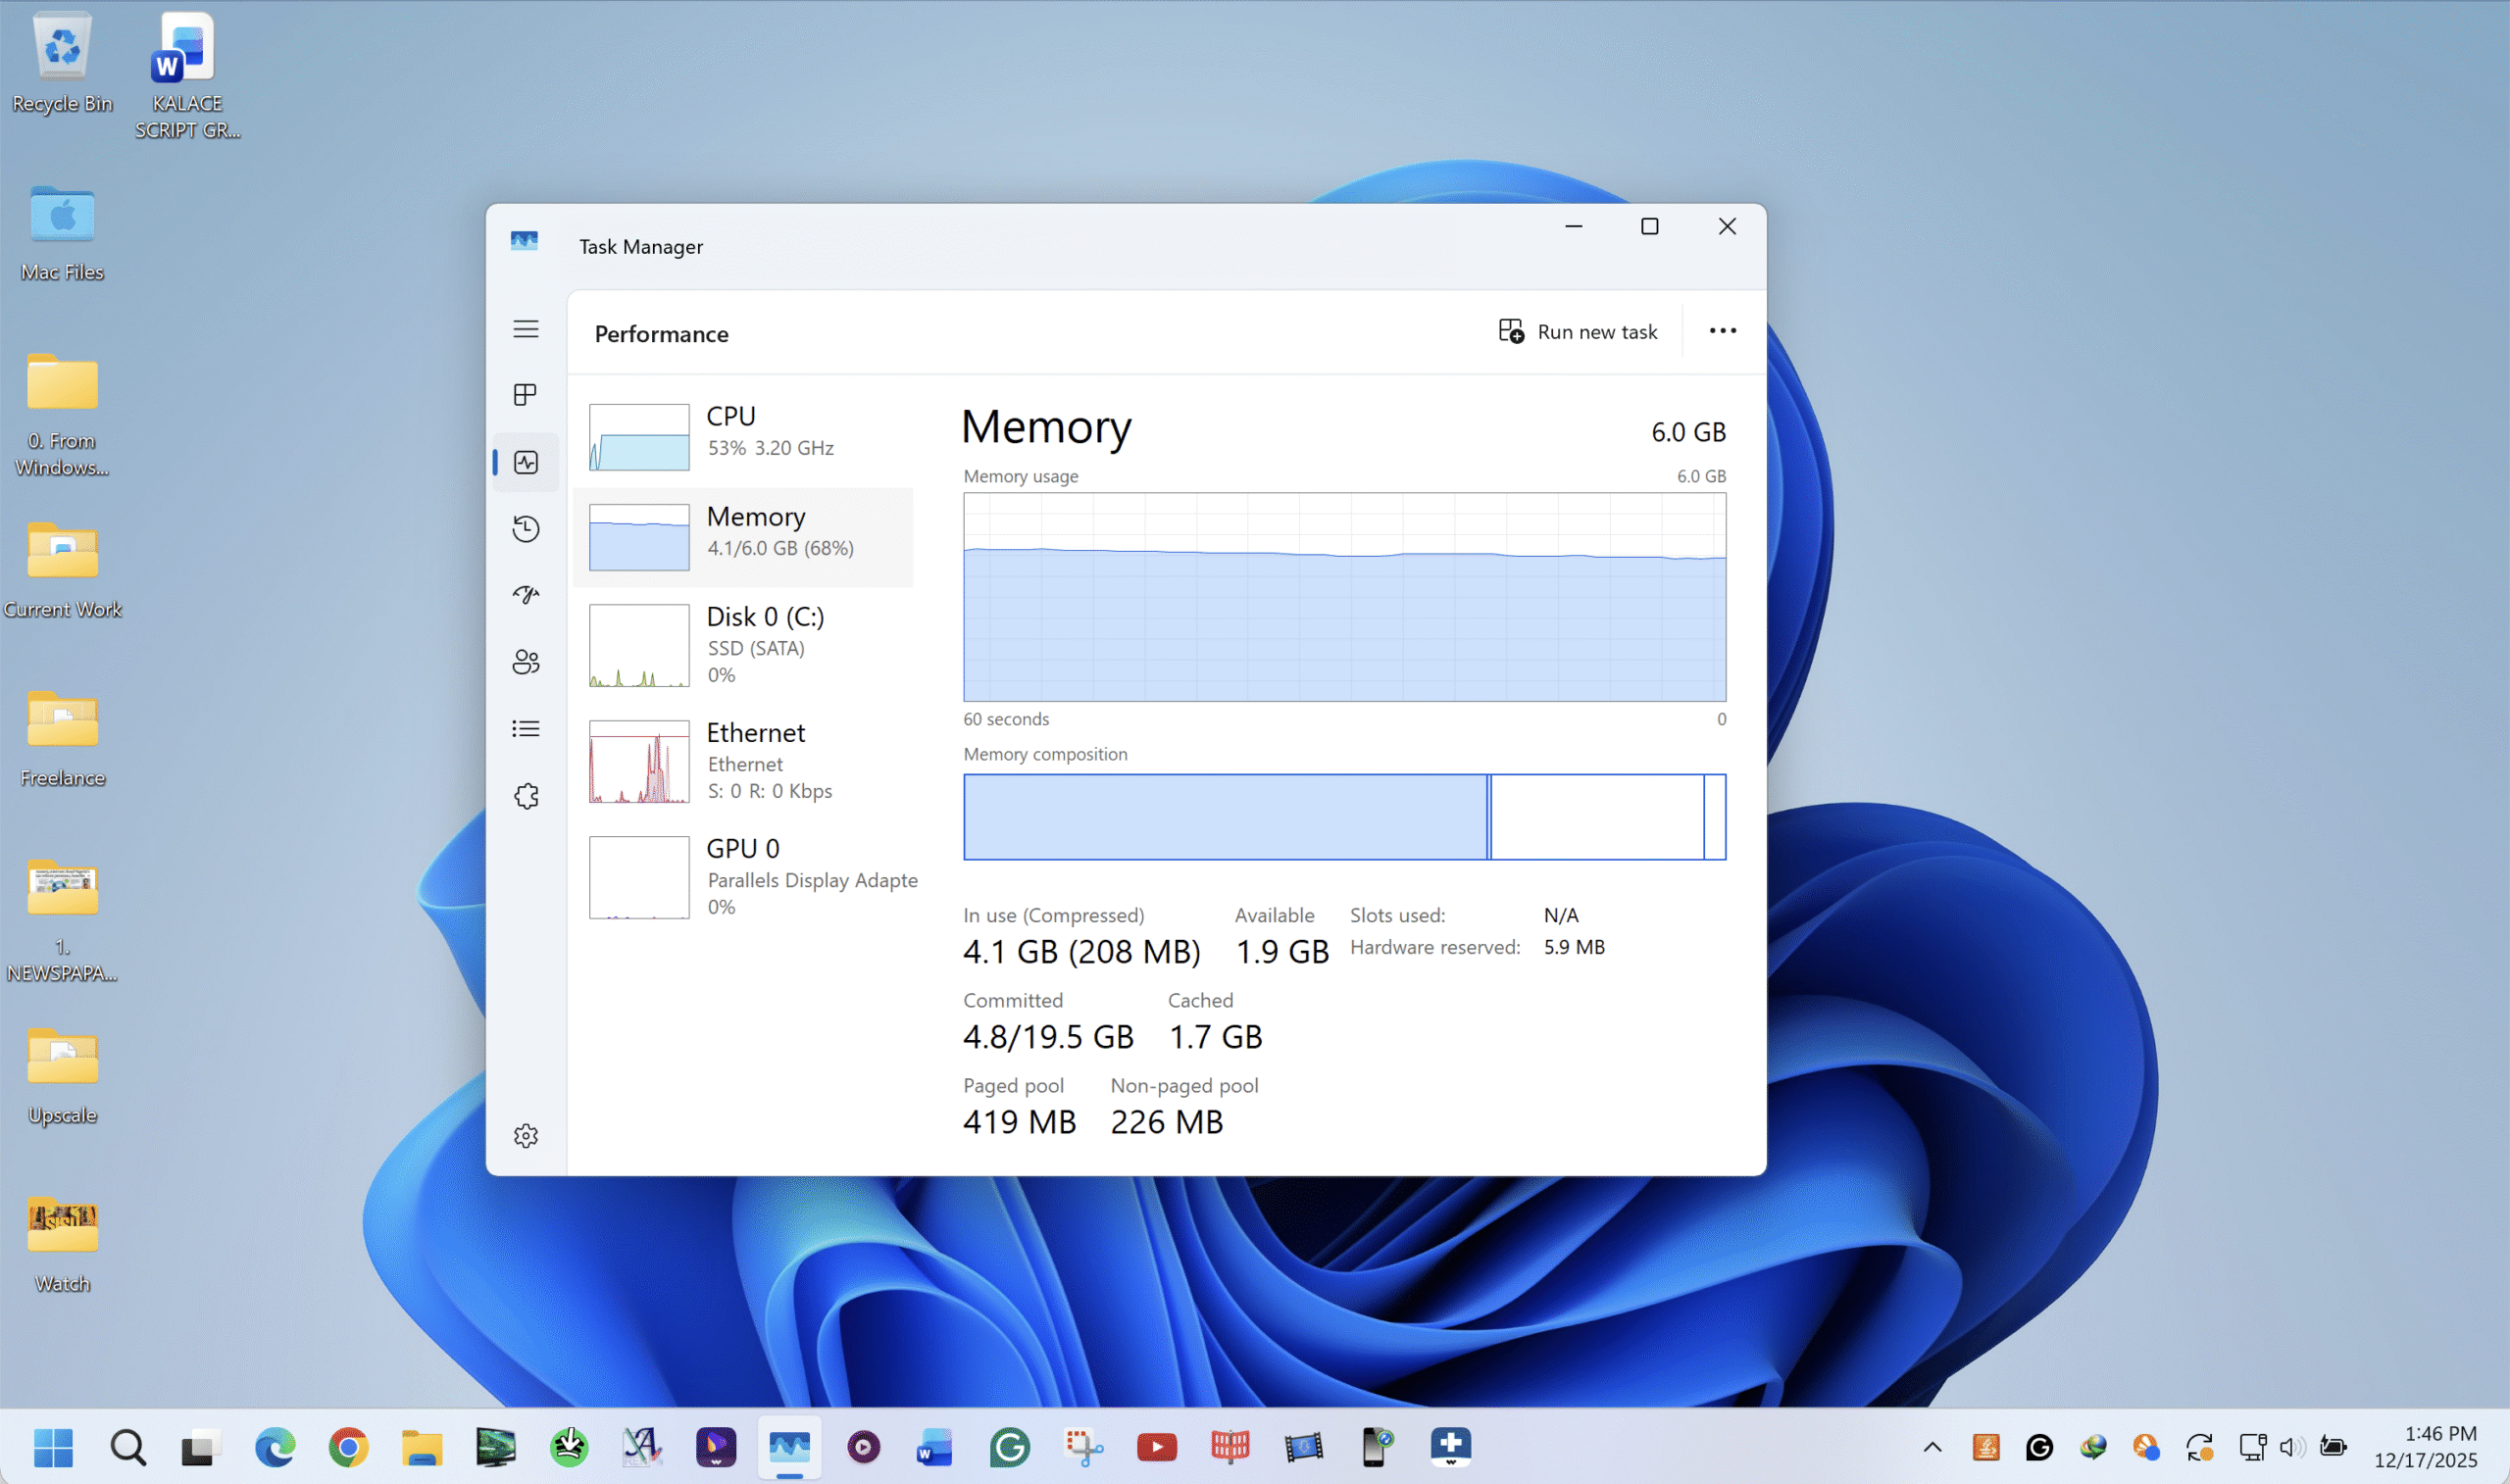
Task: Launch Google Chrome from taskbar
Action: (x=348, y=1447)
